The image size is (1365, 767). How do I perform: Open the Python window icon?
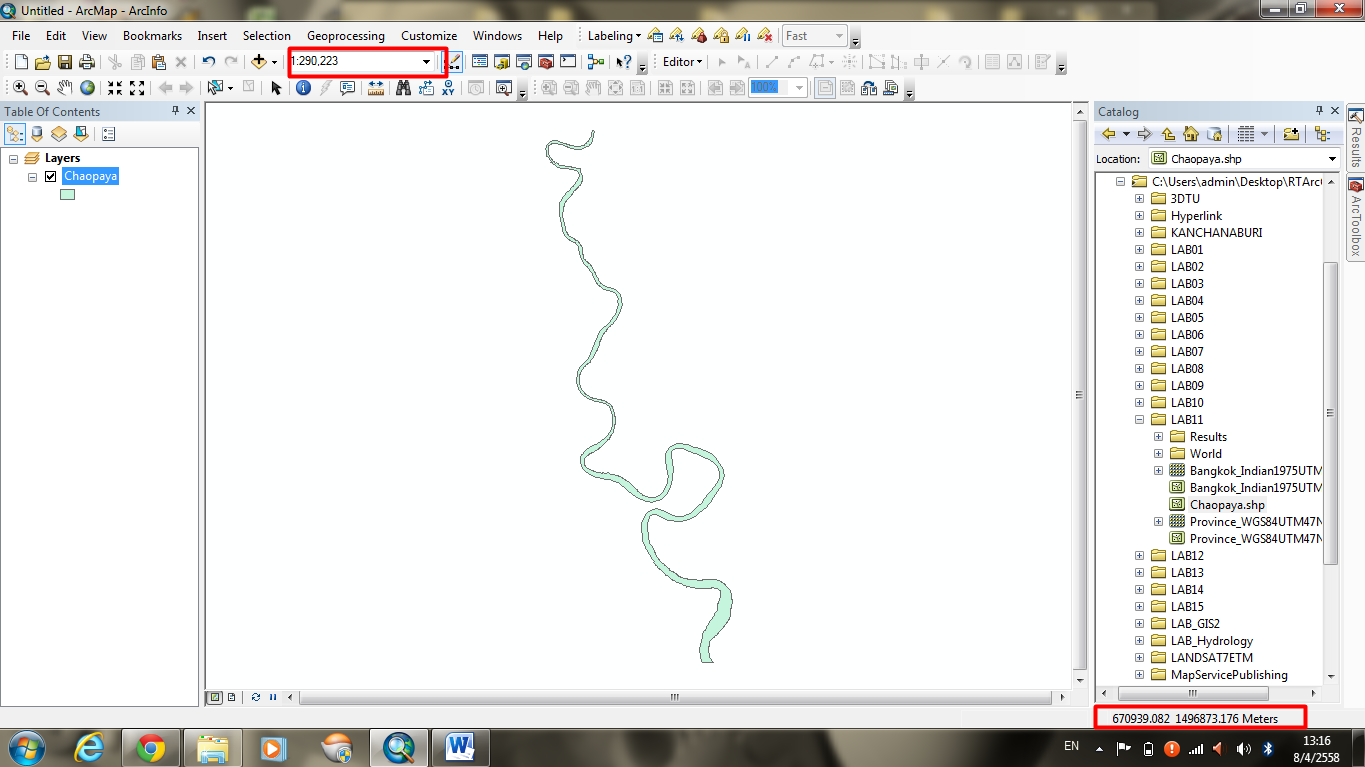pos(568,62)
